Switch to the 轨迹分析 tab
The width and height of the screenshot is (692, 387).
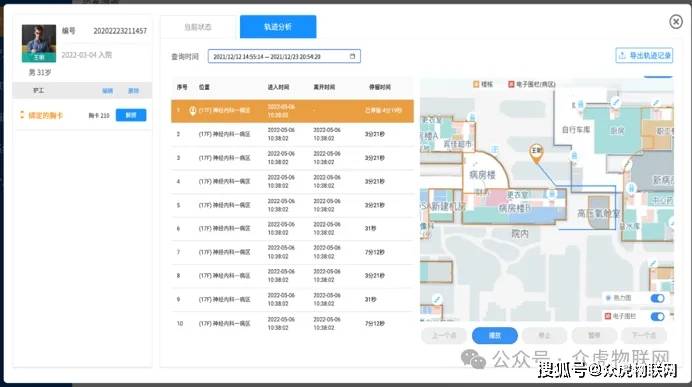[278, 27]
